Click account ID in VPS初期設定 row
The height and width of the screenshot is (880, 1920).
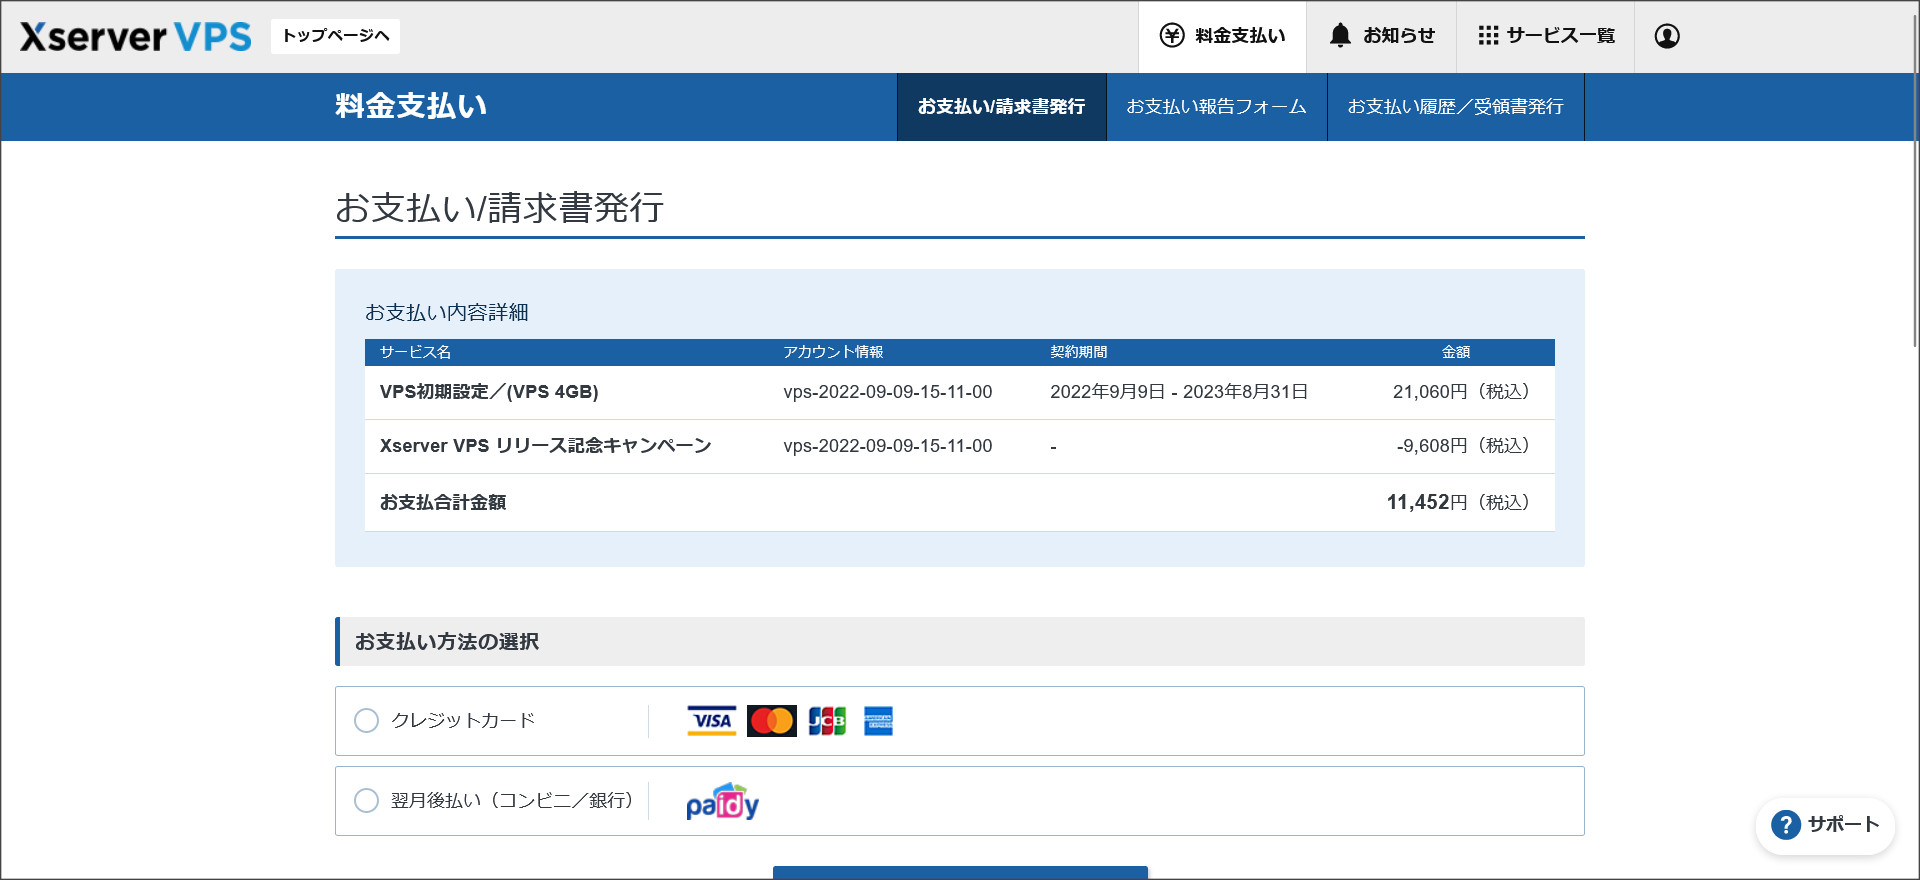click(888, 392)
